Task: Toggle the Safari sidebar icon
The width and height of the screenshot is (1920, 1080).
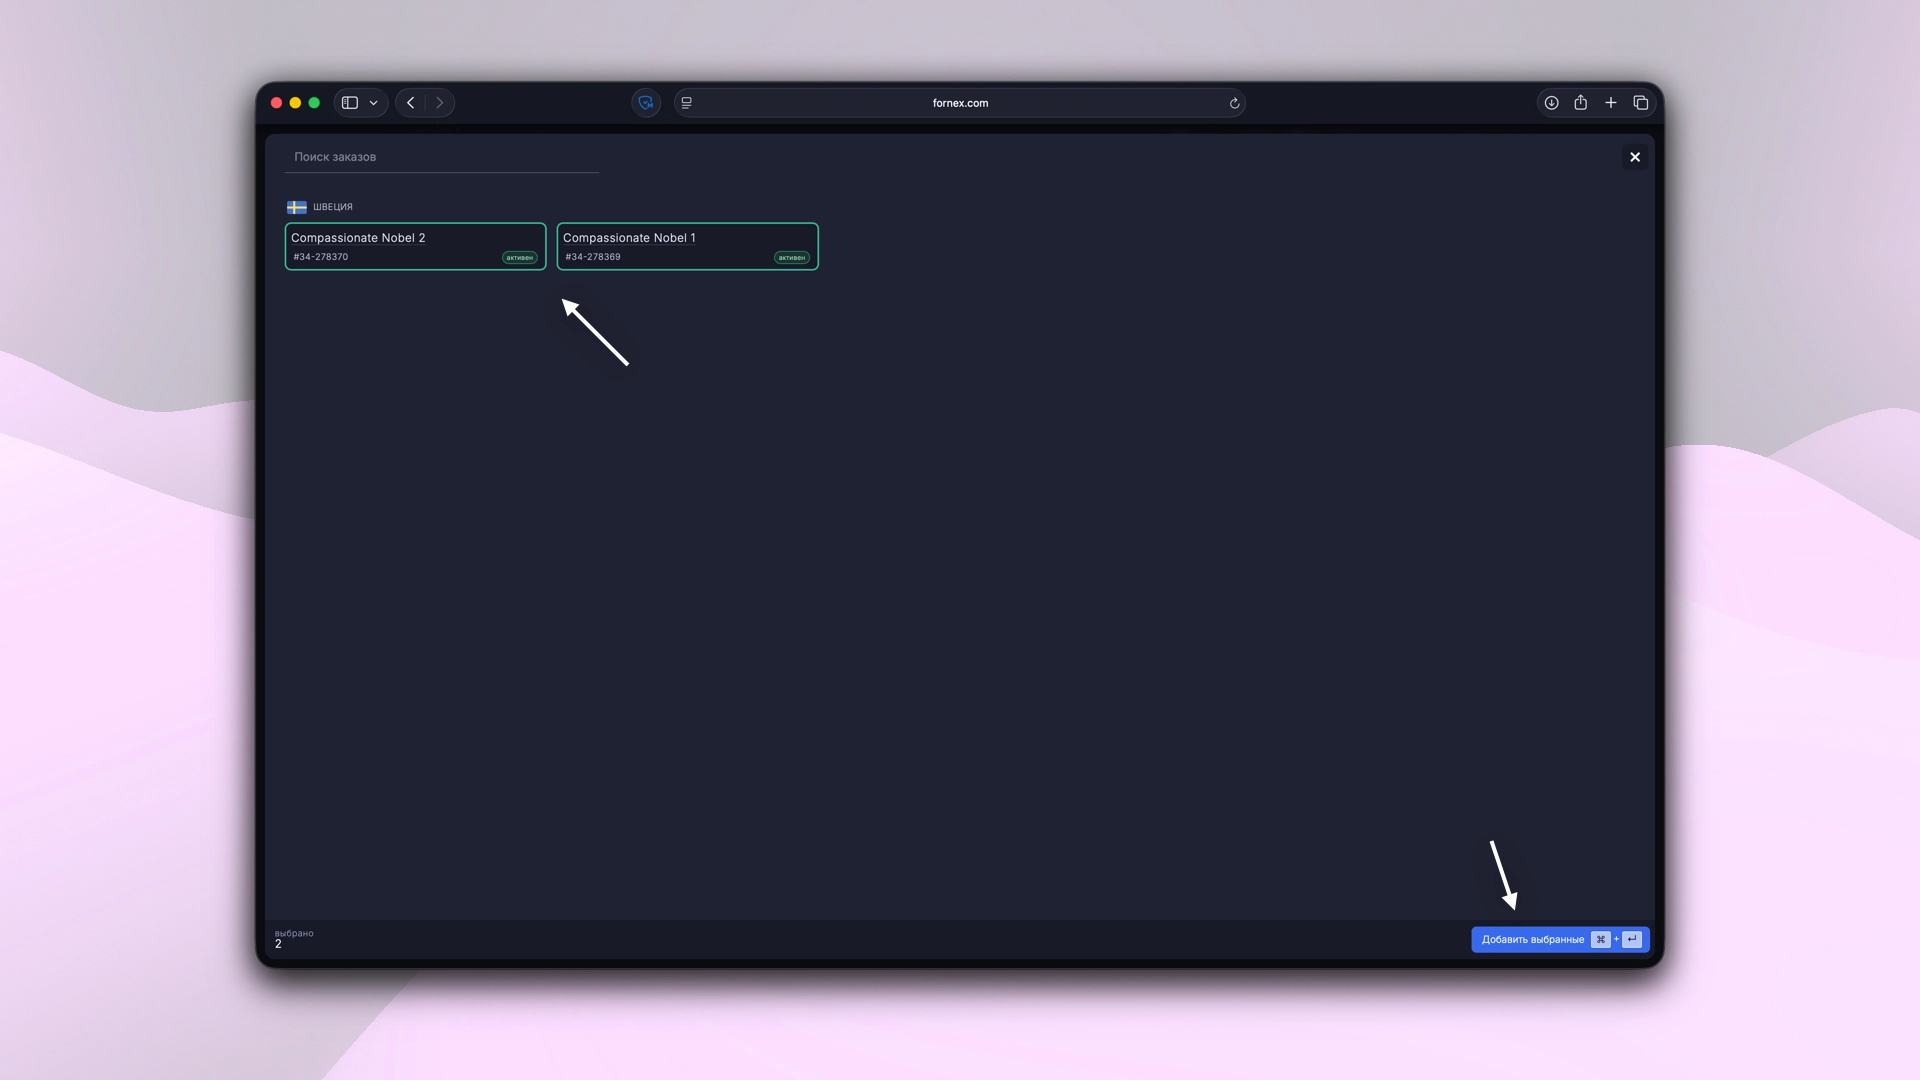Action: pyautogui.click(x=350, y=103)
